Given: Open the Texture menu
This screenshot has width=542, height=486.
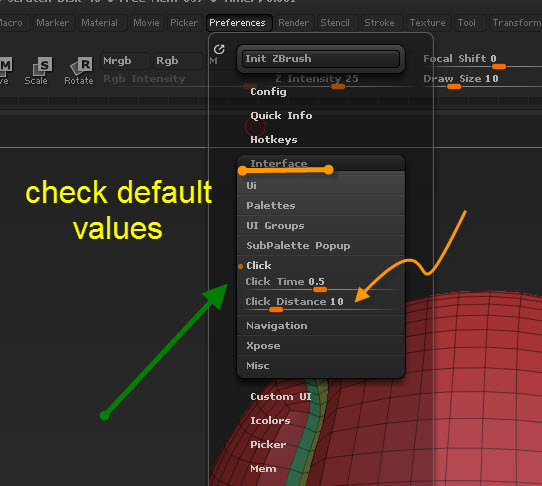Looking at the screenshot, I should point(428,23).
